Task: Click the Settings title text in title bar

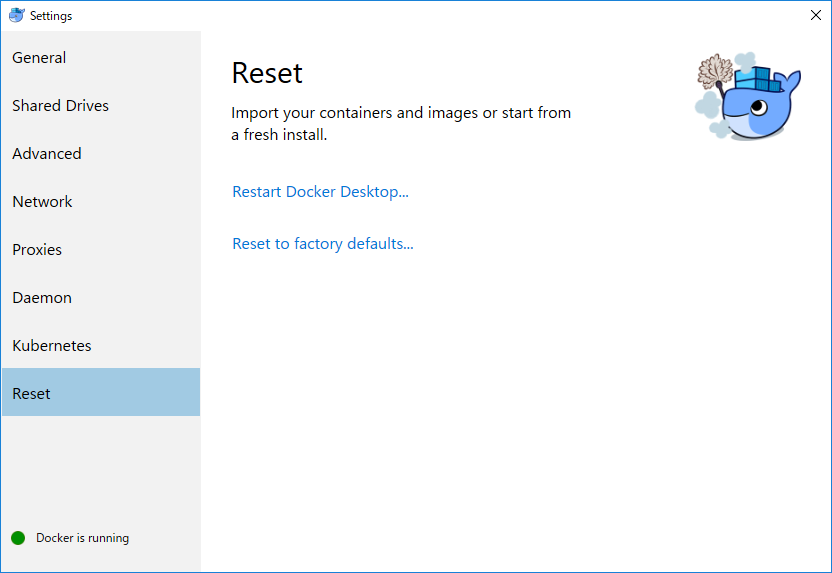Action: 51,16
